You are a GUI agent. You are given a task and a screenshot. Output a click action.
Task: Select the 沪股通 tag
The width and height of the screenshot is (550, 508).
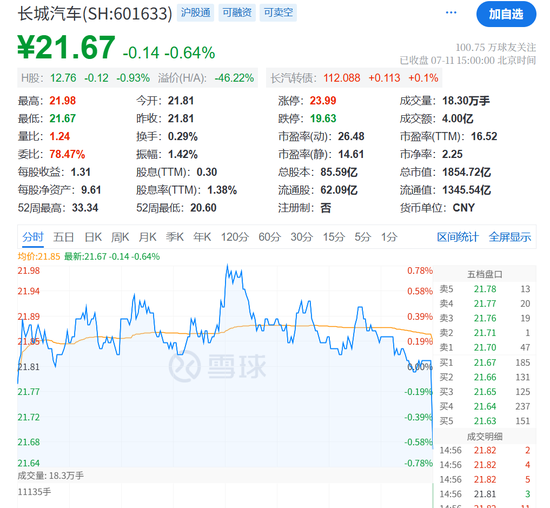[195, 13]
